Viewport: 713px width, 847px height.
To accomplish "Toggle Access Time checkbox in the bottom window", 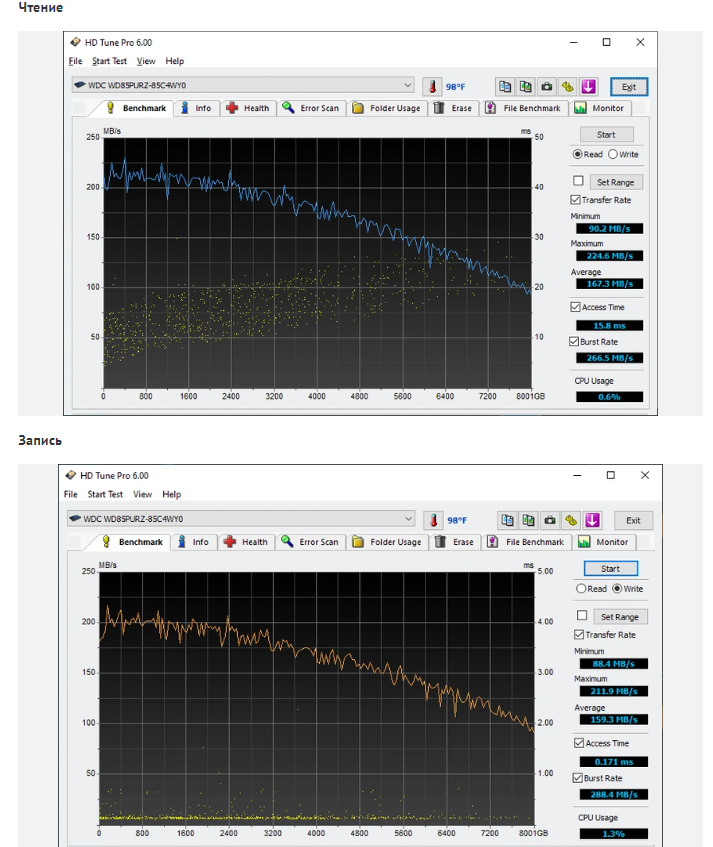I will click(580, 743).
